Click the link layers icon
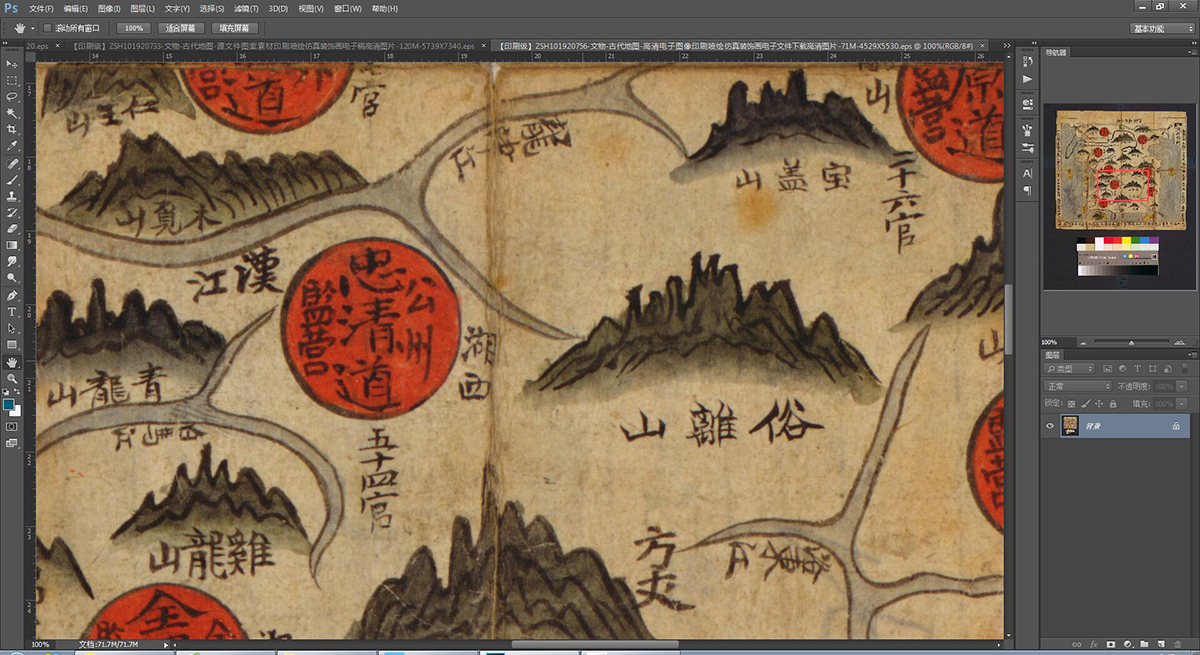 point(1078,643)
